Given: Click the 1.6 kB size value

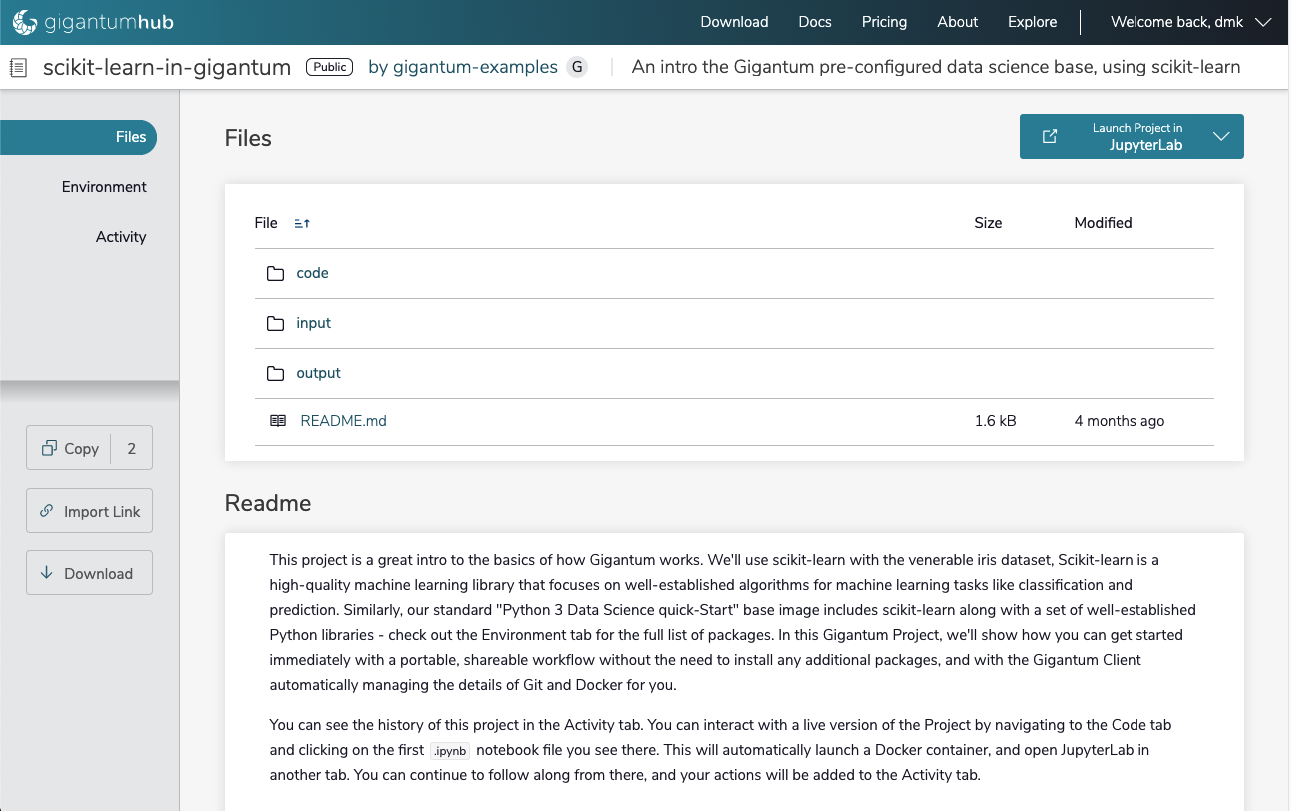Looking at the screenshot, I should click(x=995, y=421).
